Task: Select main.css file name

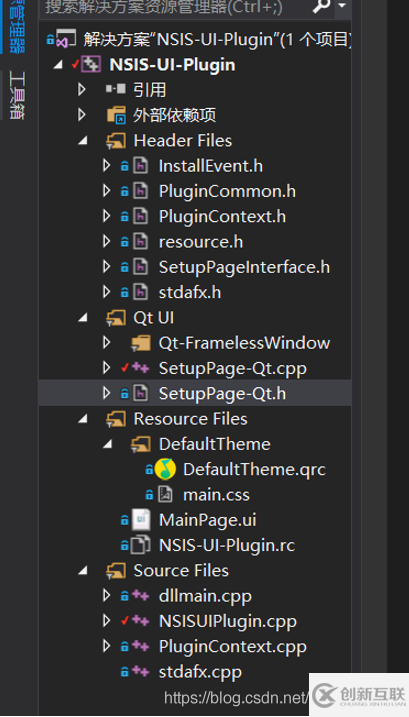Action: click(x=216, y=495)
